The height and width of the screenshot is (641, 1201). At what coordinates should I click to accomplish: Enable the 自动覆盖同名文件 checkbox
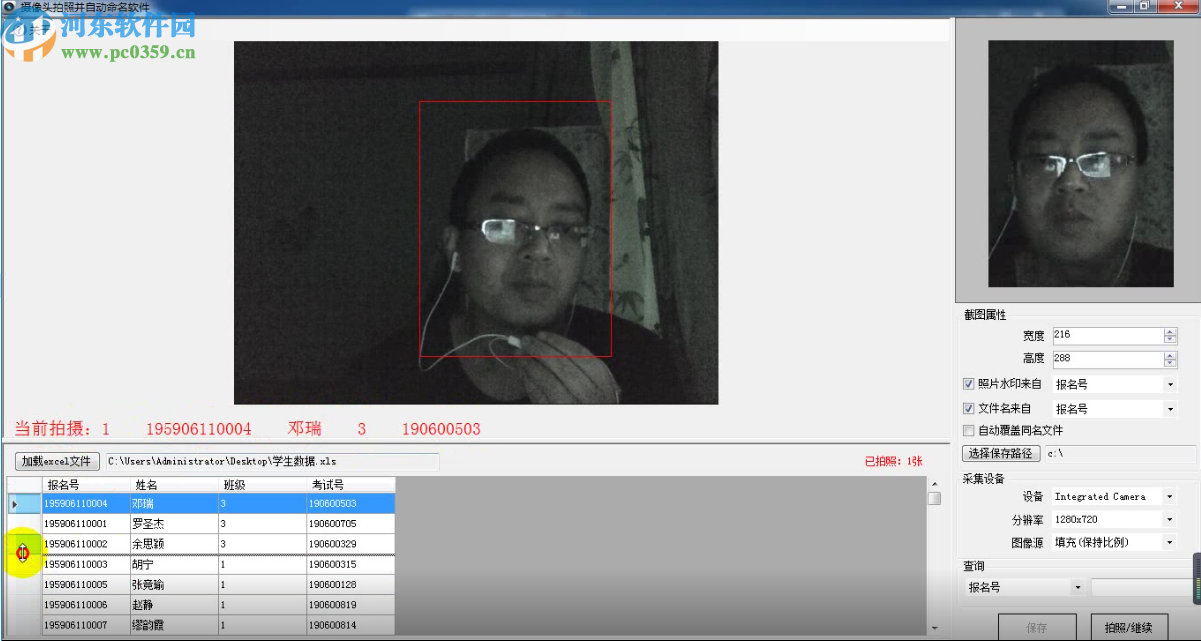tap(968, 431)
